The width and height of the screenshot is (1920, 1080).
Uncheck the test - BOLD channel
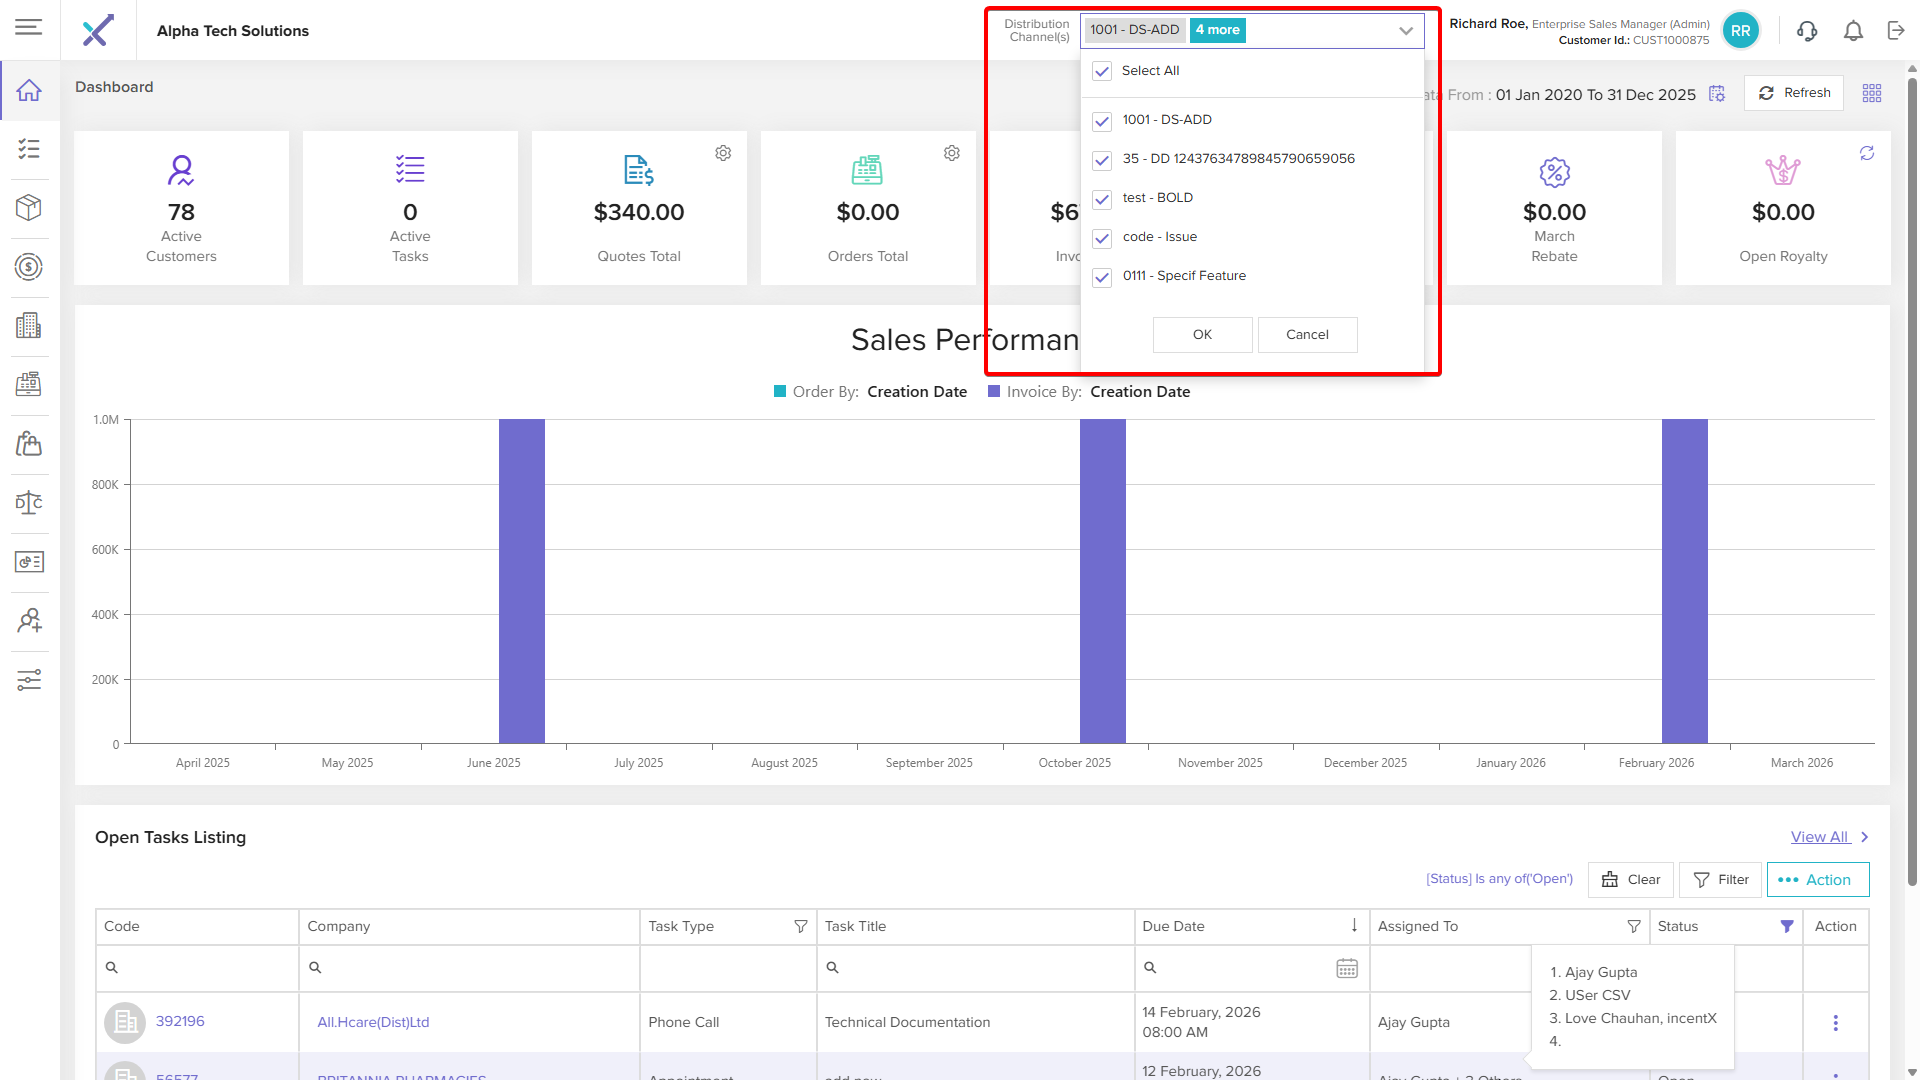[x=1102, y=199]
